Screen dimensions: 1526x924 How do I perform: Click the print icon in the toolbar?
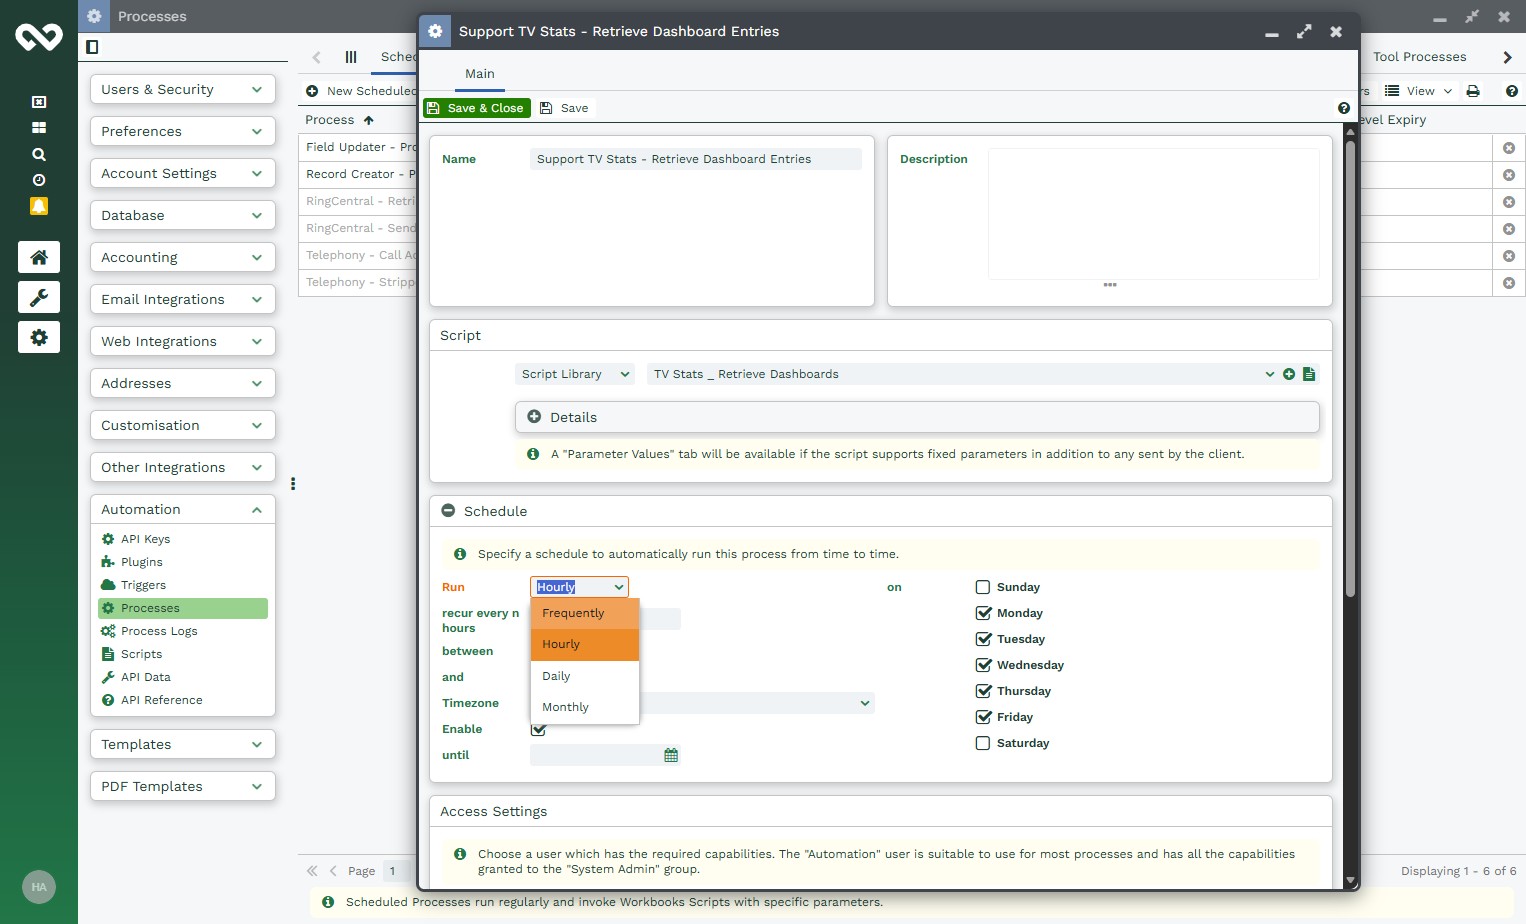pos(1473,91)
